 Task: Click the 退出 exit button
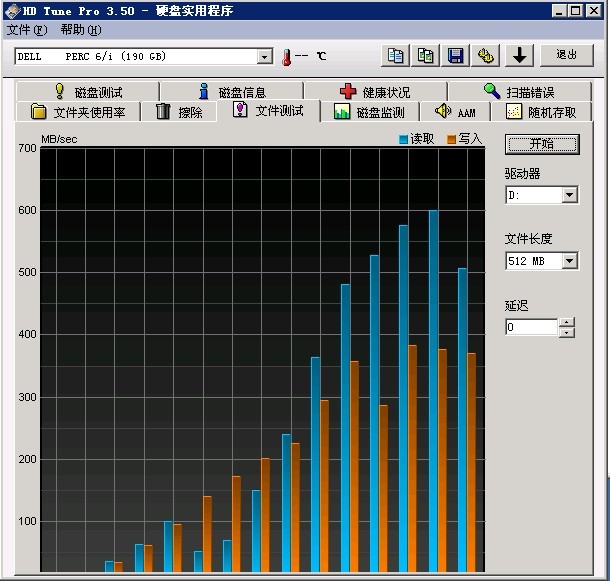point(566,55)
